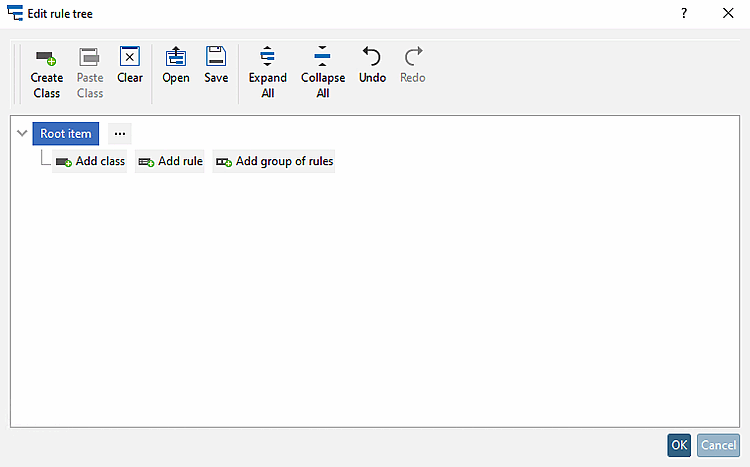Select the Root item node
Image resolution: width=750 pixels, height=467 pixels.
point(66,133)
